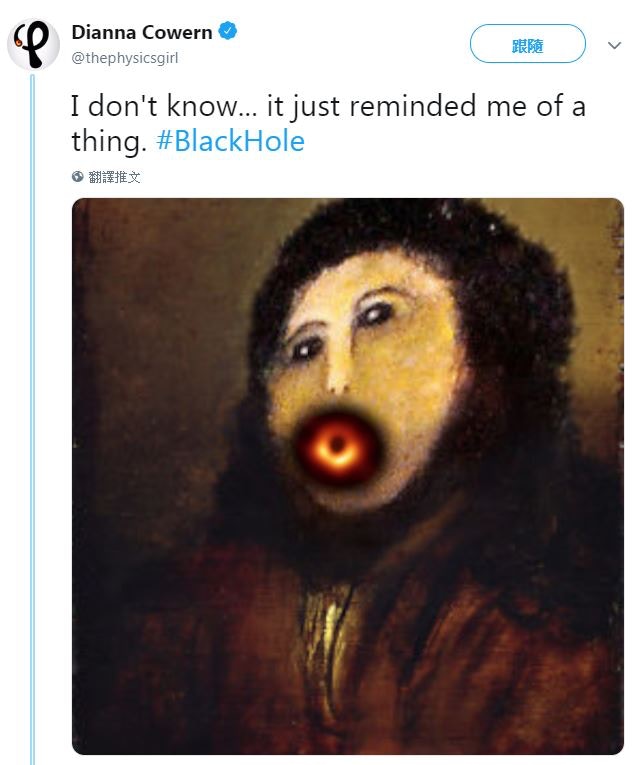
Task: Select the Dianna Cowern display name
Action: coord(142,33)
